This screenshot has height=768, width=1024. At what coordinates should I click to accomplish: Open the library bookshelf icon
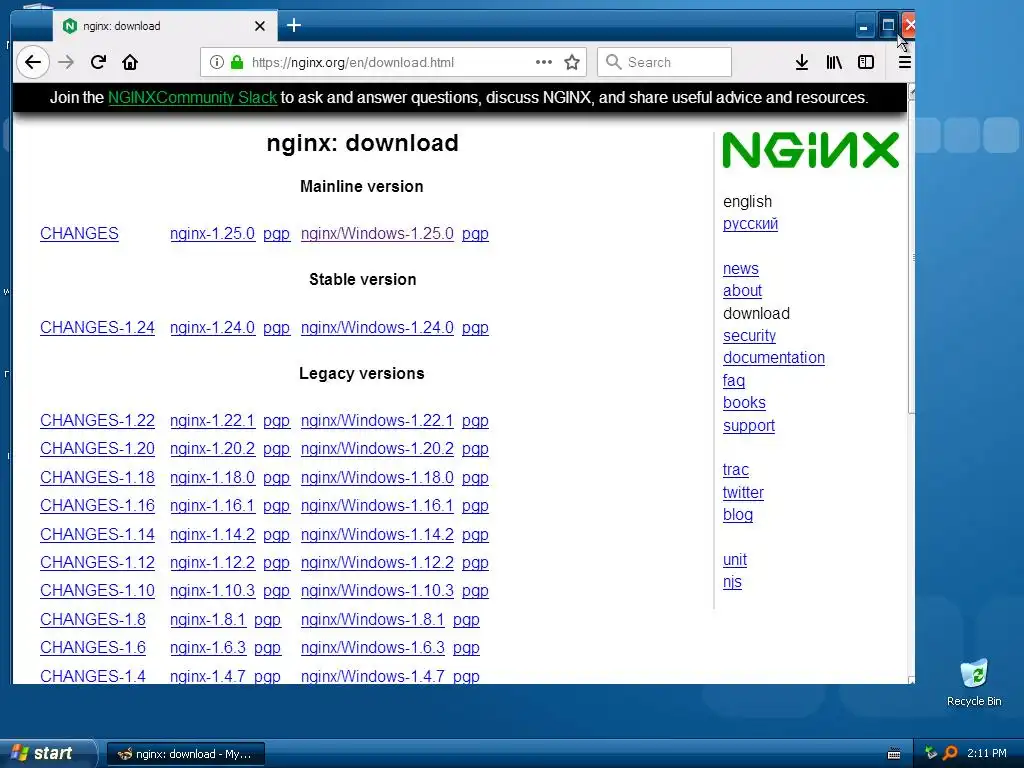click(834, 62)
